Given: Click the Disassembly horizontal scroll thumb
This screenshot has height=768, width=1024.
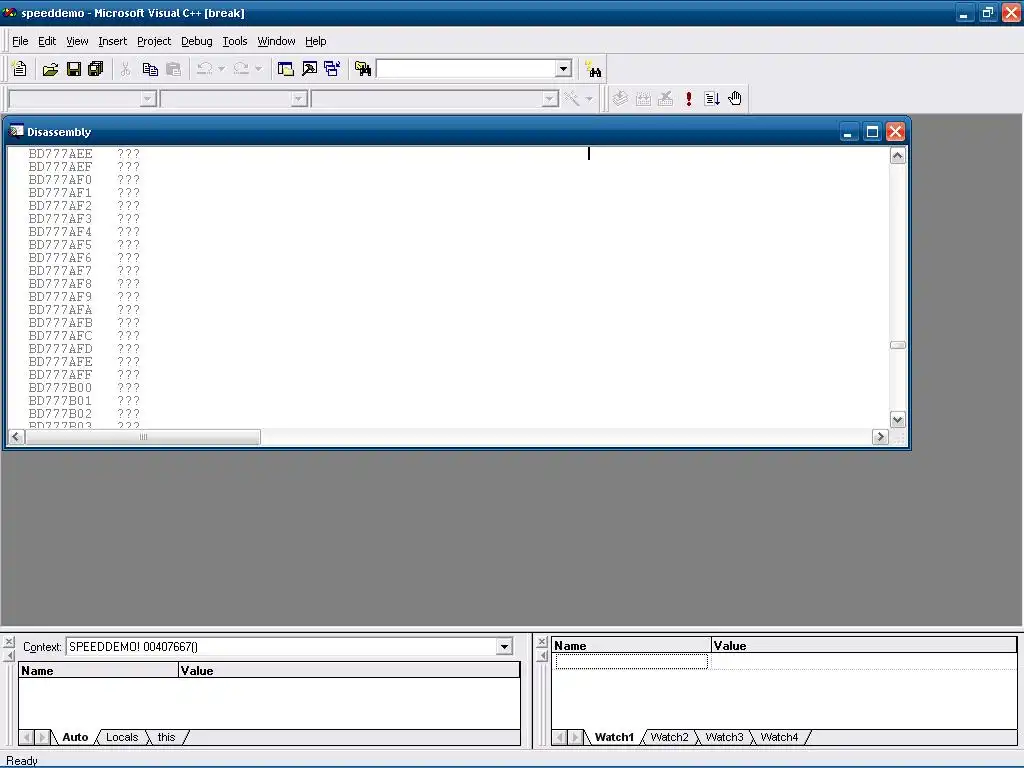Looking at the screenshot, I should [143, 437].
